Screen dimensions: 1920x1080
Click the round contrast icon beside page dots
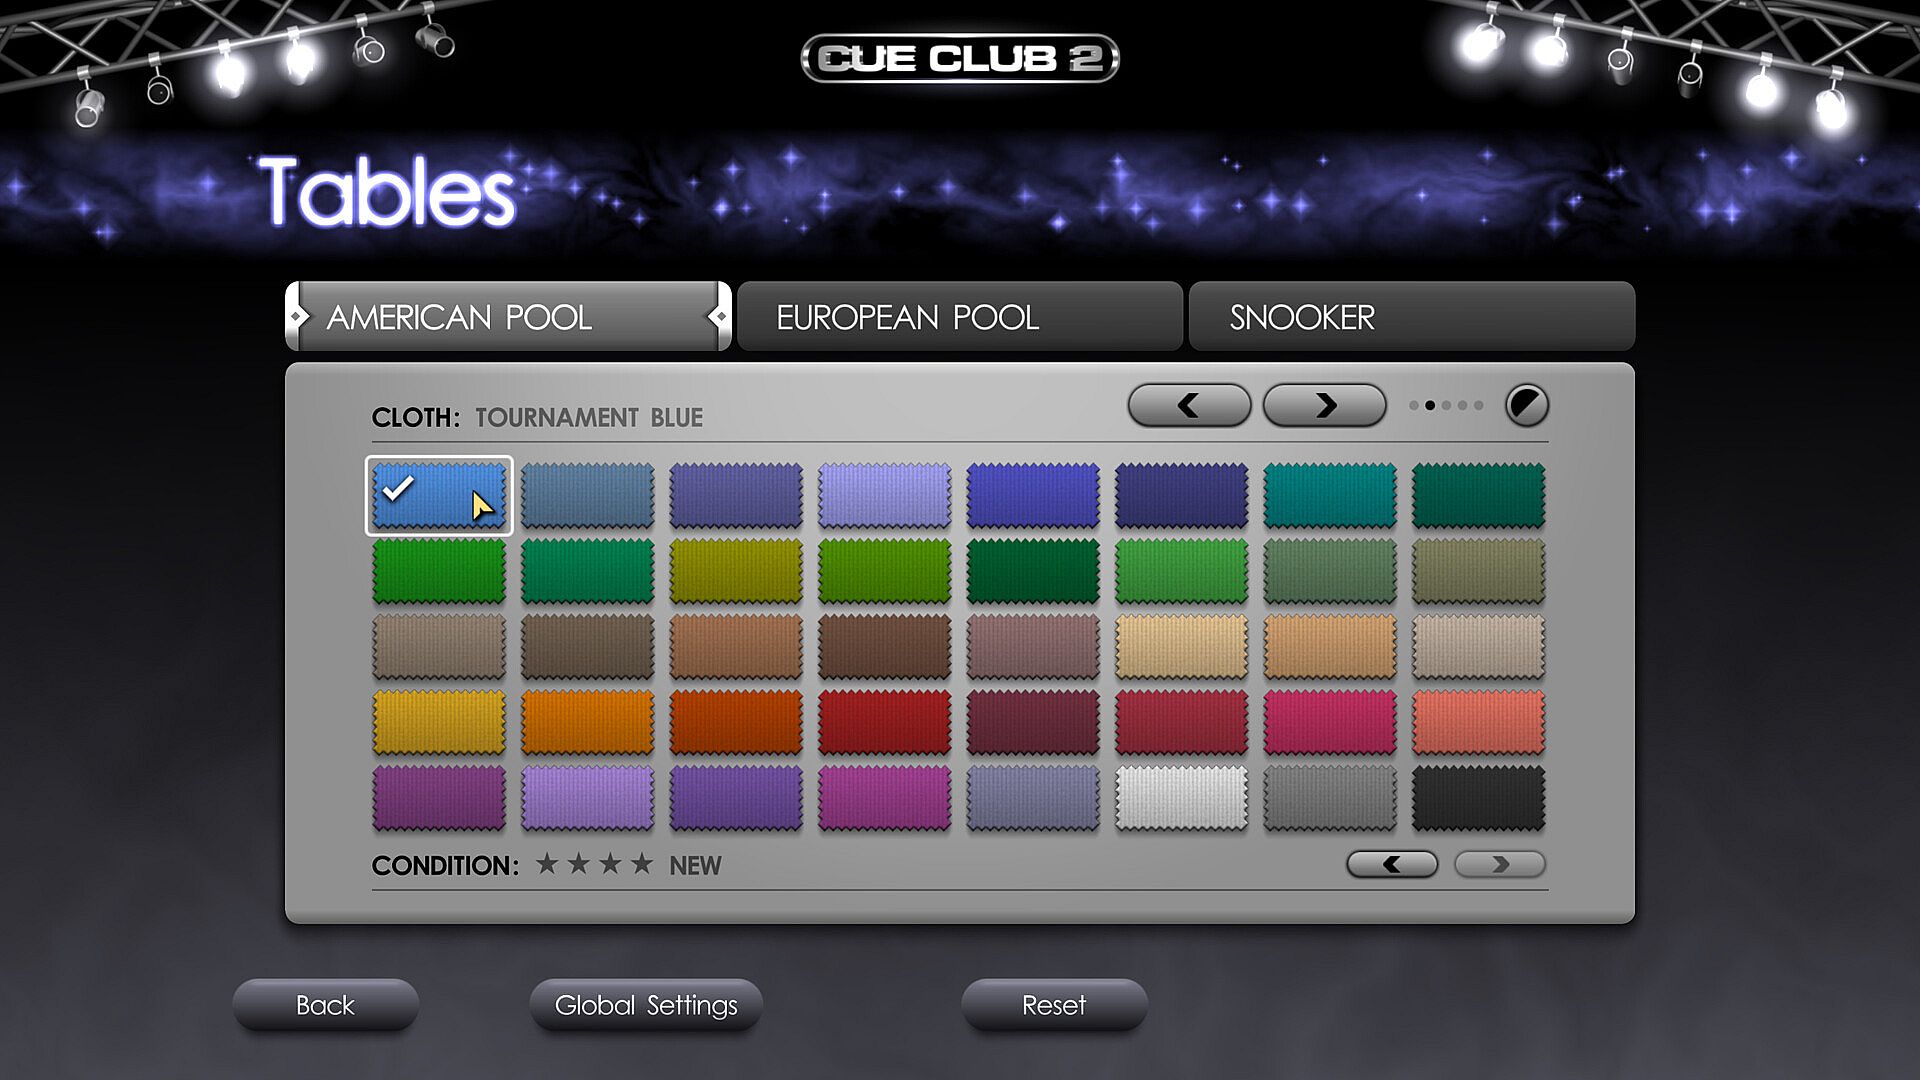(1526, 405)
